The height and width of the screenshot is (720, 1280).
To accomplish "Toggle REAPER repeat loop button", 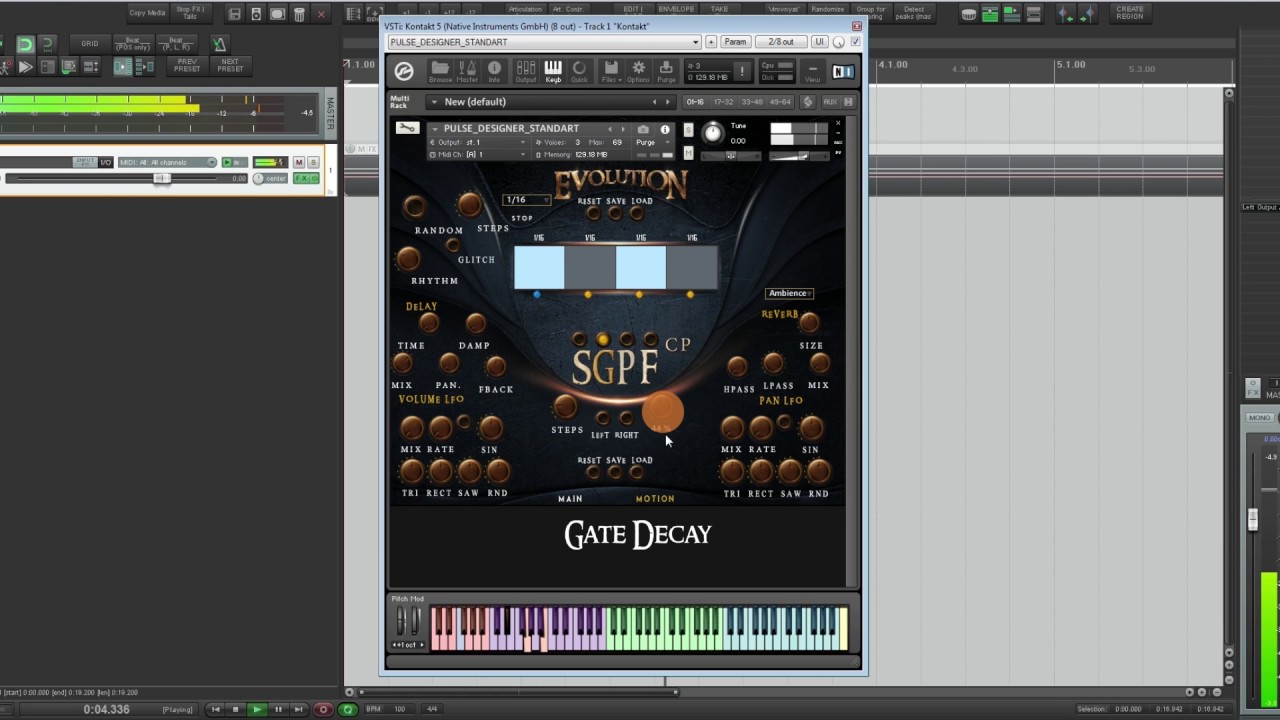I will click(347, 709).
